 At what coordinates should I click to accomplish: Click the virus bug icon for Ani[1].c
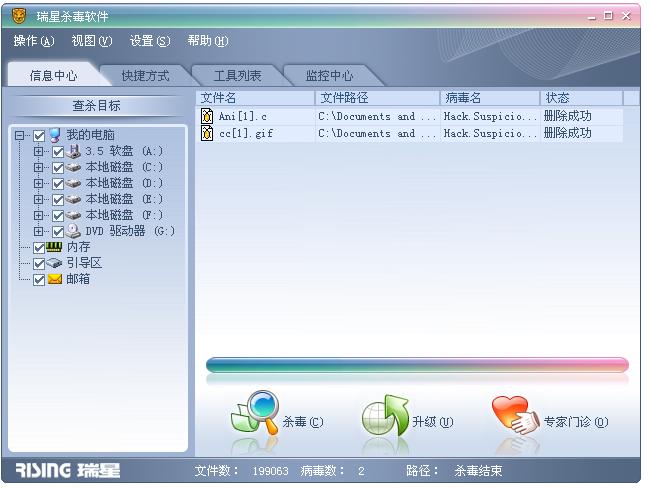pyautogui.click(x=207, y=116)
